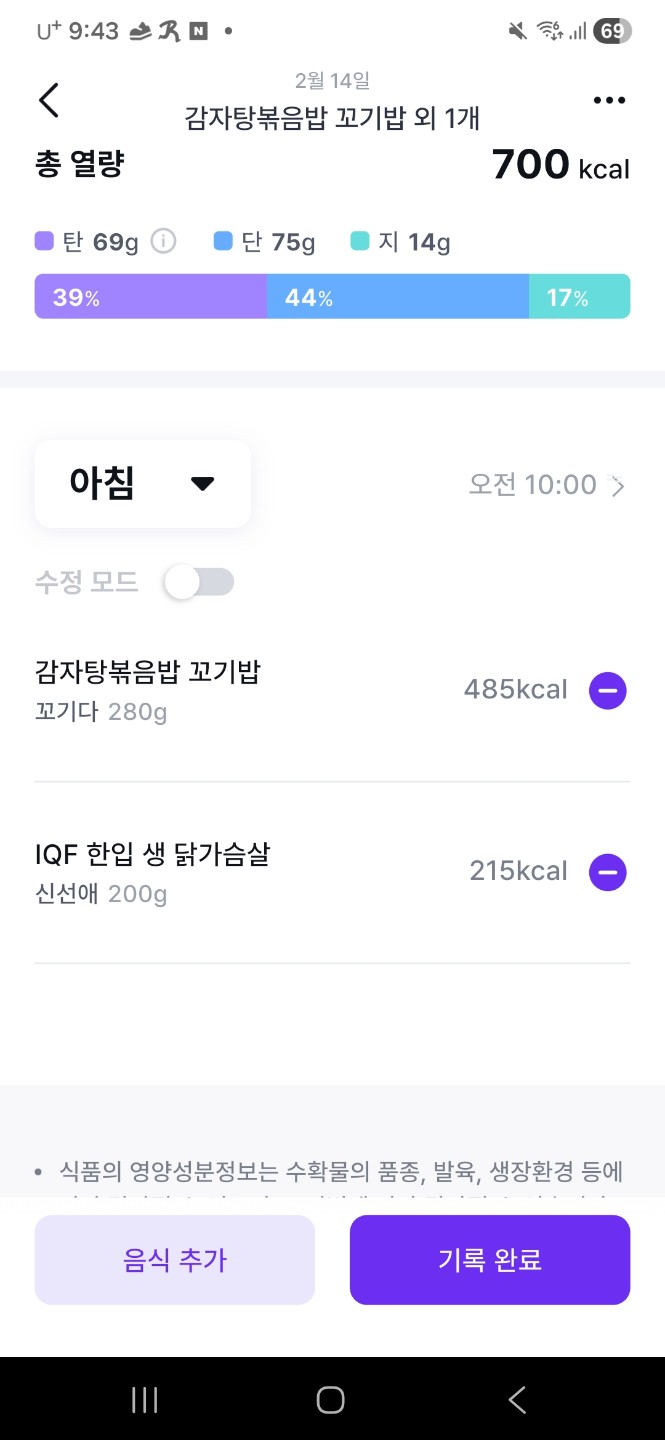This screenshot has height=1440, width=665.
Task: Tap the back arrow at top left
Action: [49, 100]
